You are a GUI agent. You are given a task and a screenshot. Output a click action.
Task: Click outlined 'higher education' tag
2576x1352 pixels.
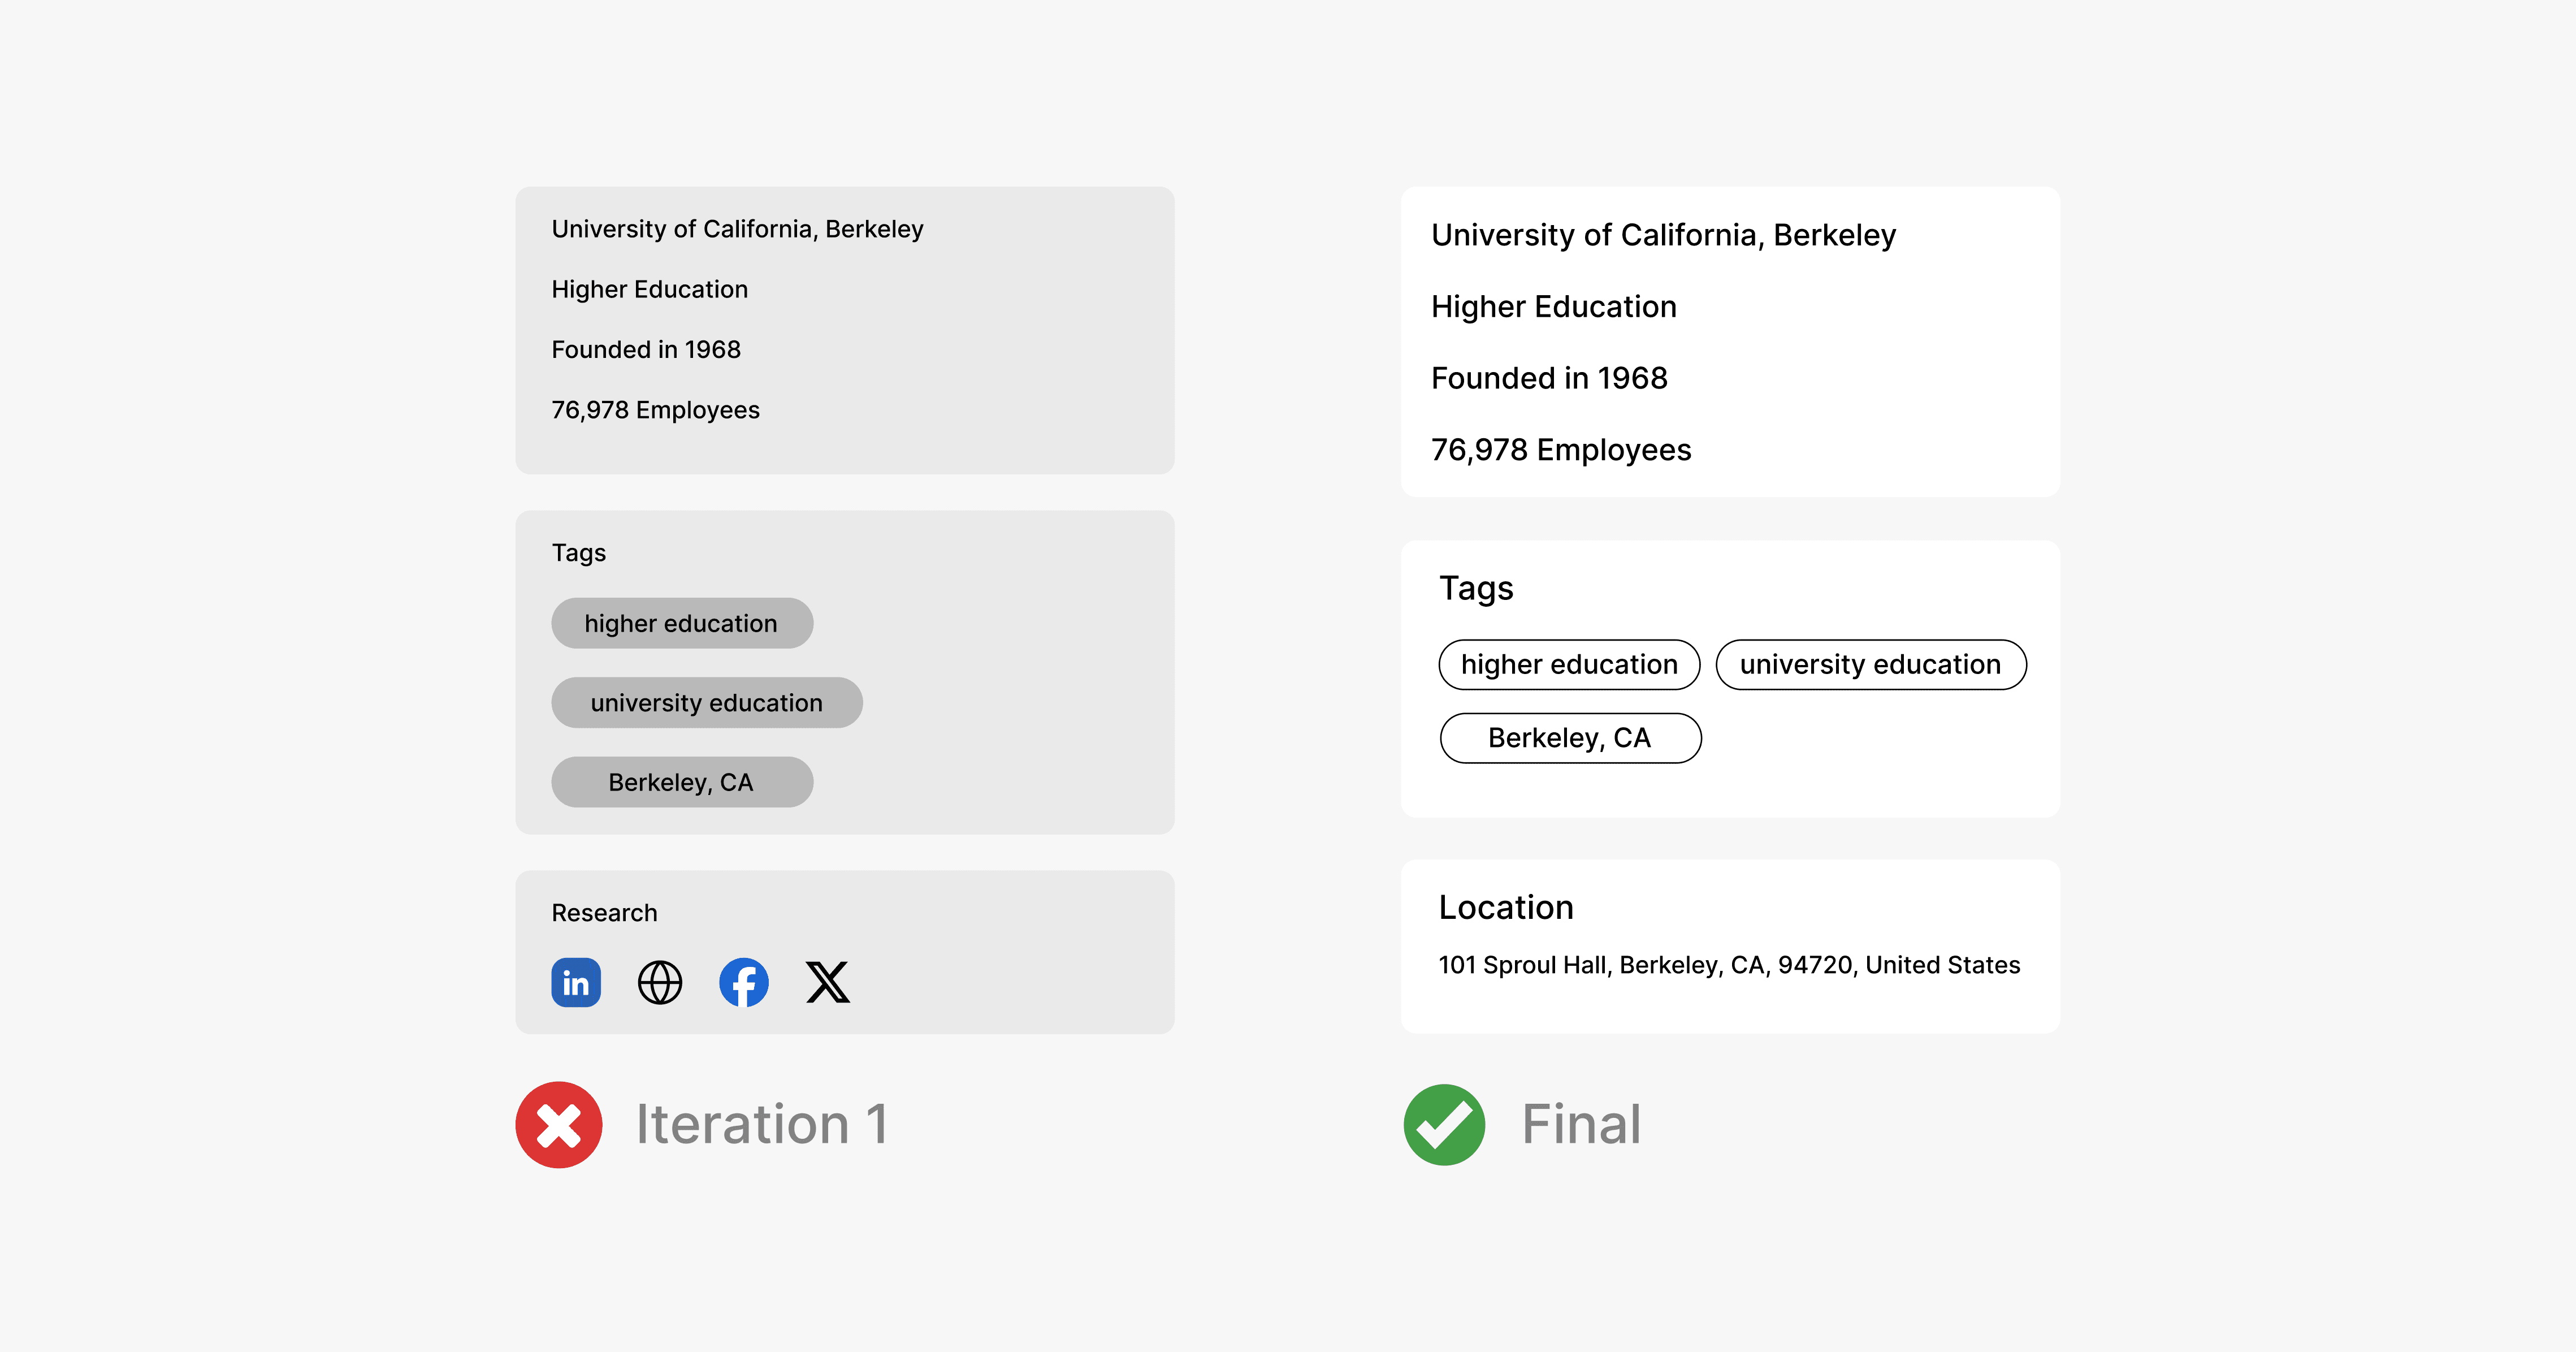[1569, 664]
